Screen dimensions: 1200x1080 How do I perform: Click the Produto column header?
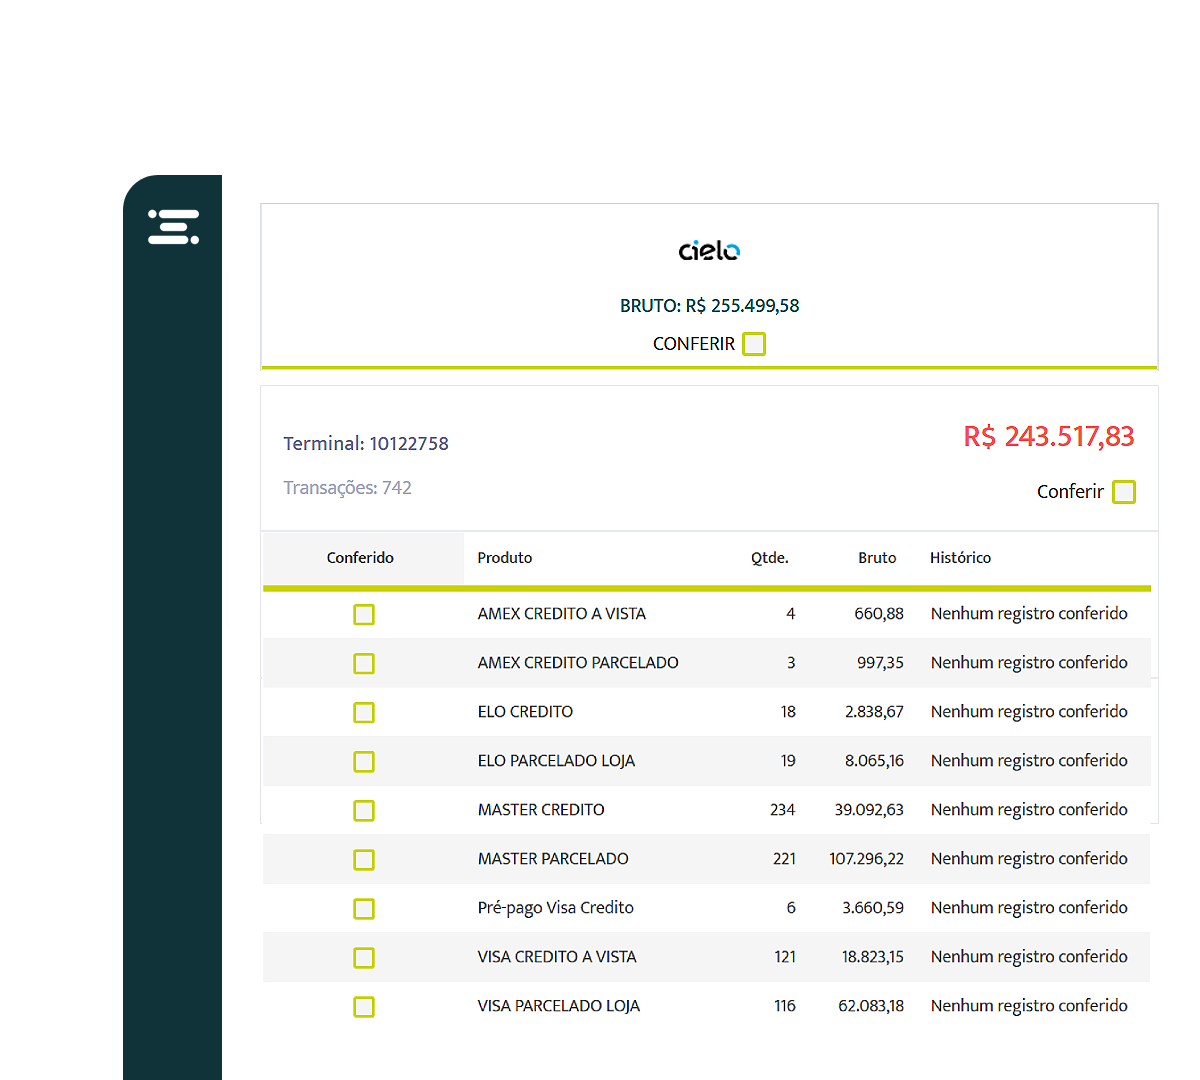click(505, 558)
